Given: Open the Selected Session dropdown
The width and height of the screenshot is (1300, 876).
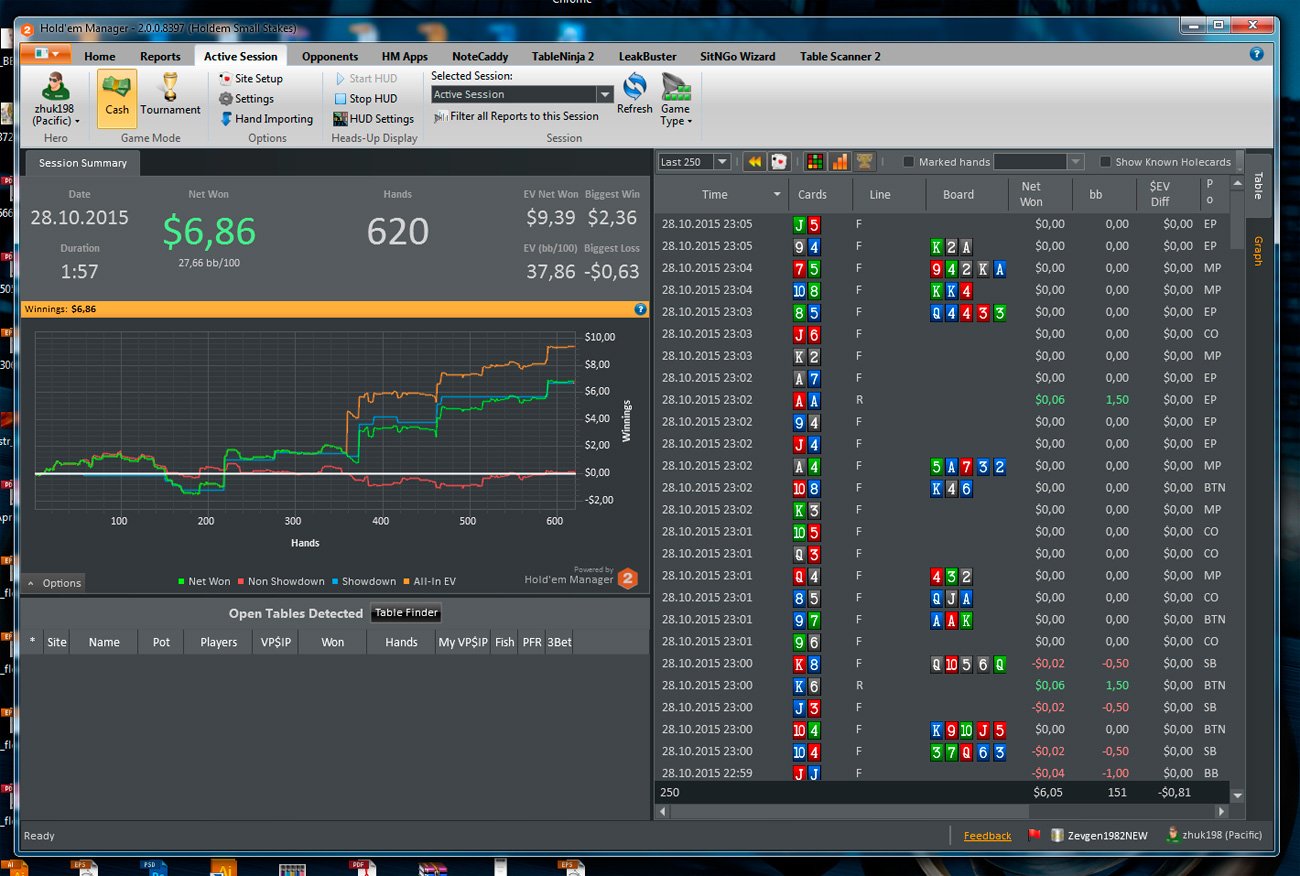Looking at the screenshot, I should [605, 95].
